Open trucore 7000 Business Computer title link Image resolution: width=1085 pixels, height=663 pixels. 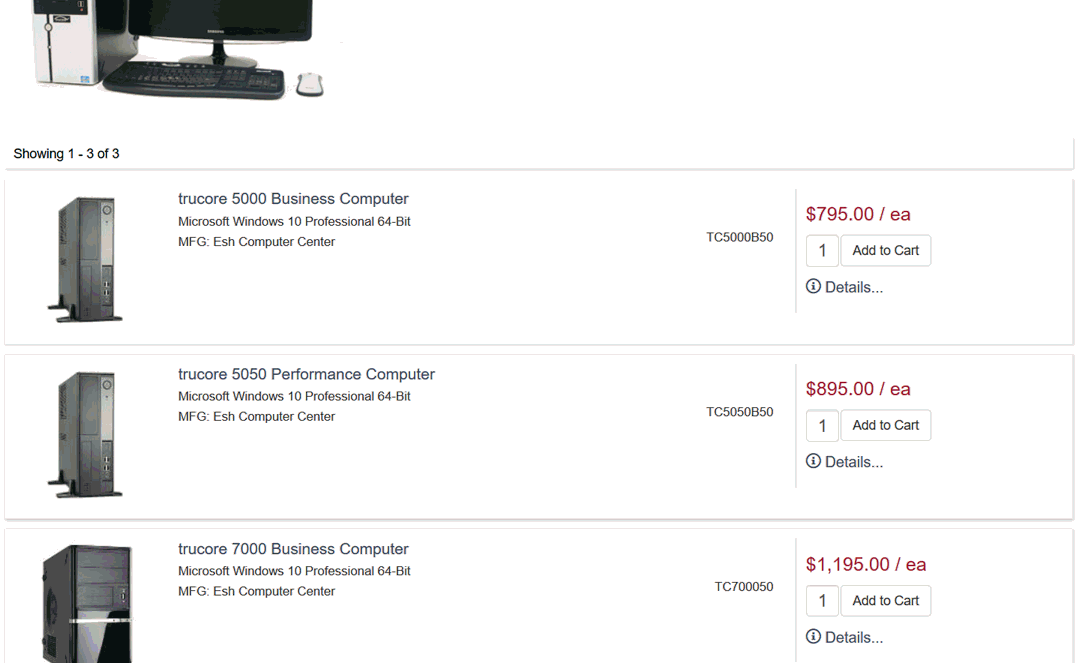click(x=293, y=549)
